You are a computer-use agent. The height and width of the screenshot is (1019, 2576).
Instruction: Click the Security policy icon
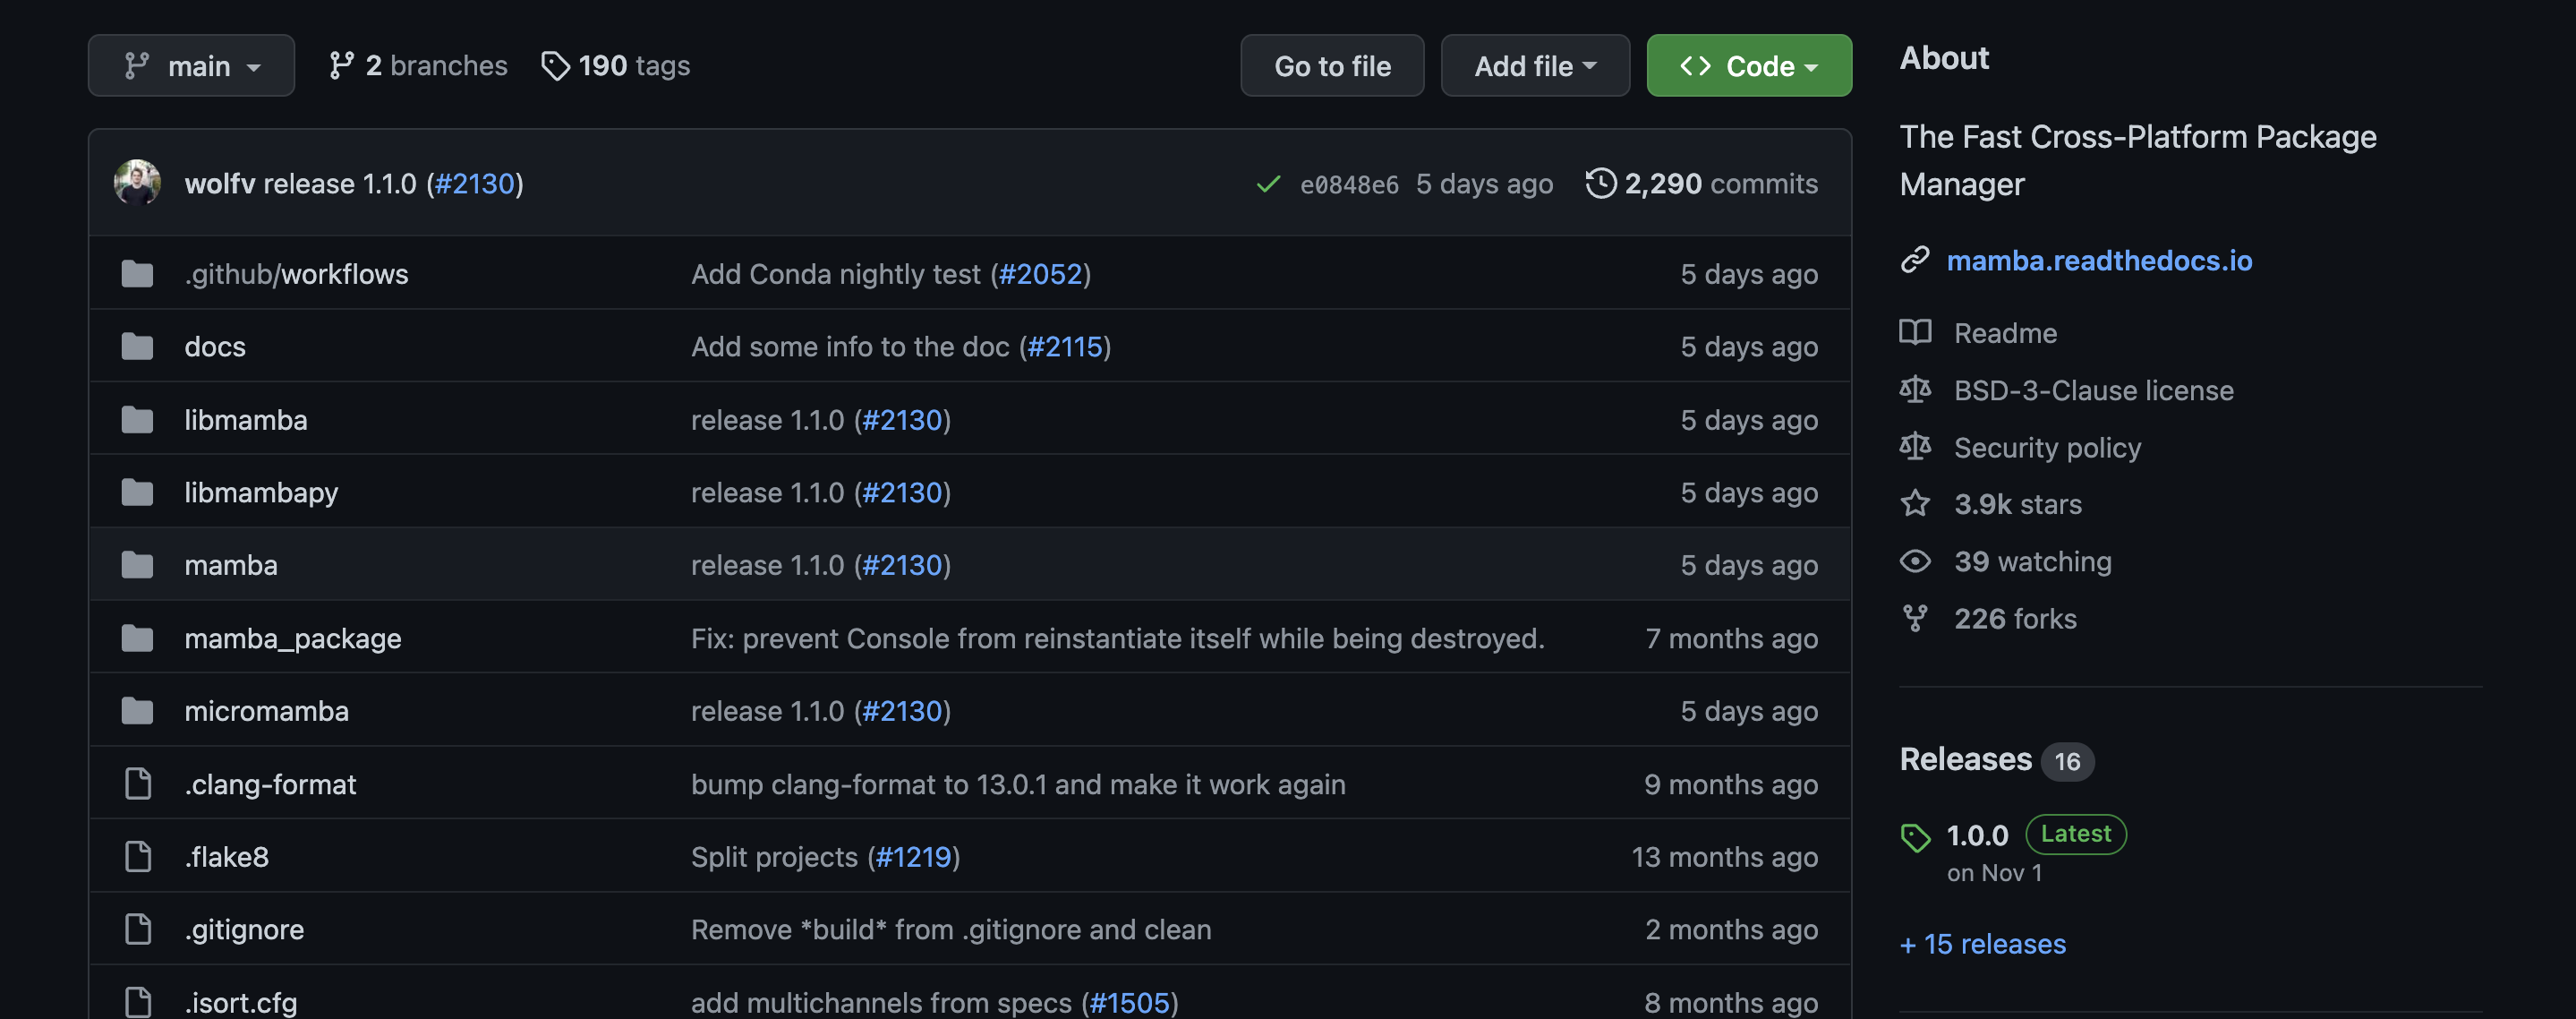tap(1915, 447)
